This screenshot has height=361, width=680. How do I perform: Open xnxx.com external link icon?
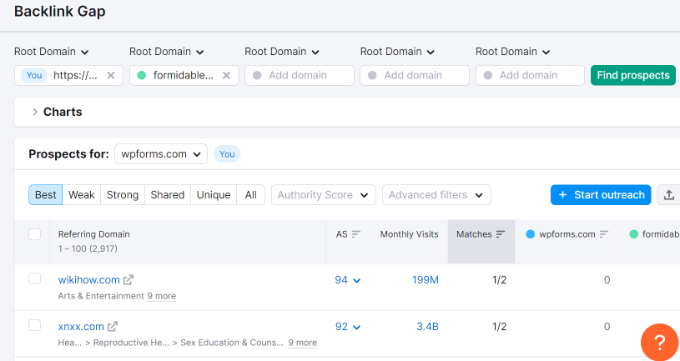point(113,326)
